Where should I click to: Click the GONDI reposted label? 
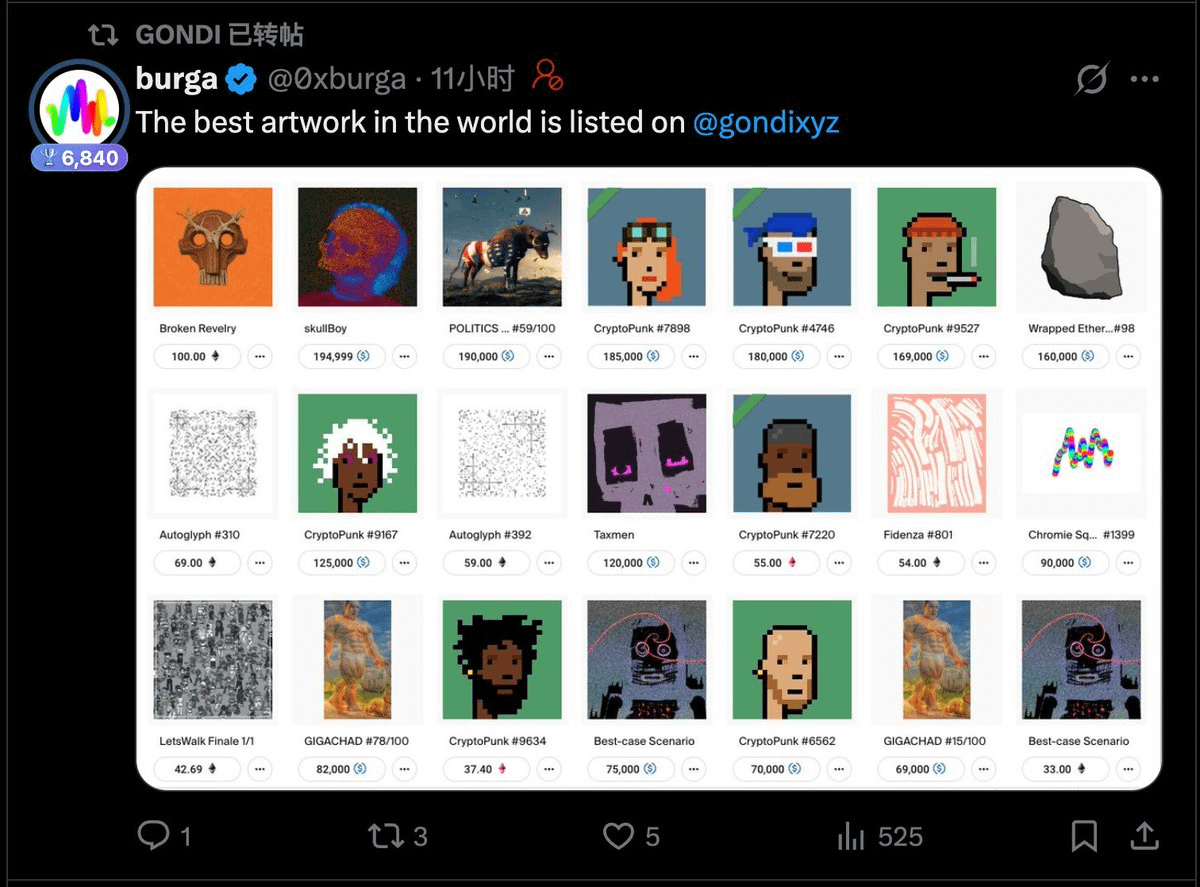click(x=218, y=35)
